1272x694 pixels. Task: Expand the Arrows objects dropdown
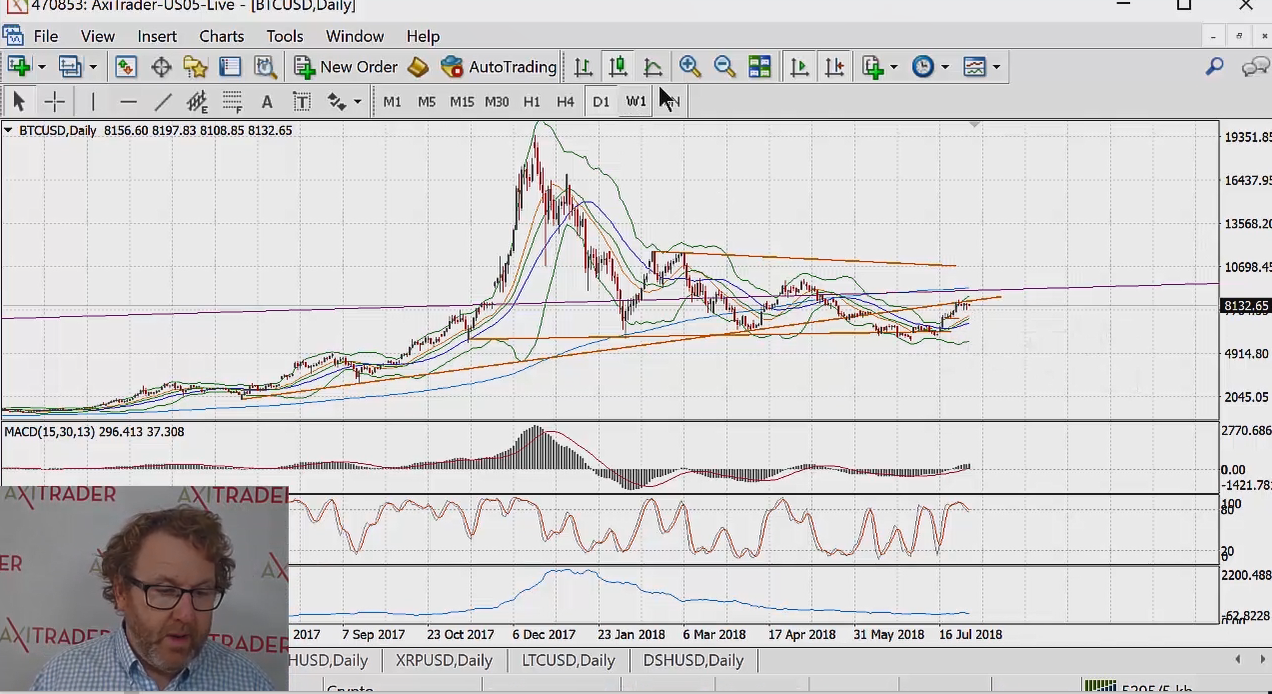[x=357, y=101]
